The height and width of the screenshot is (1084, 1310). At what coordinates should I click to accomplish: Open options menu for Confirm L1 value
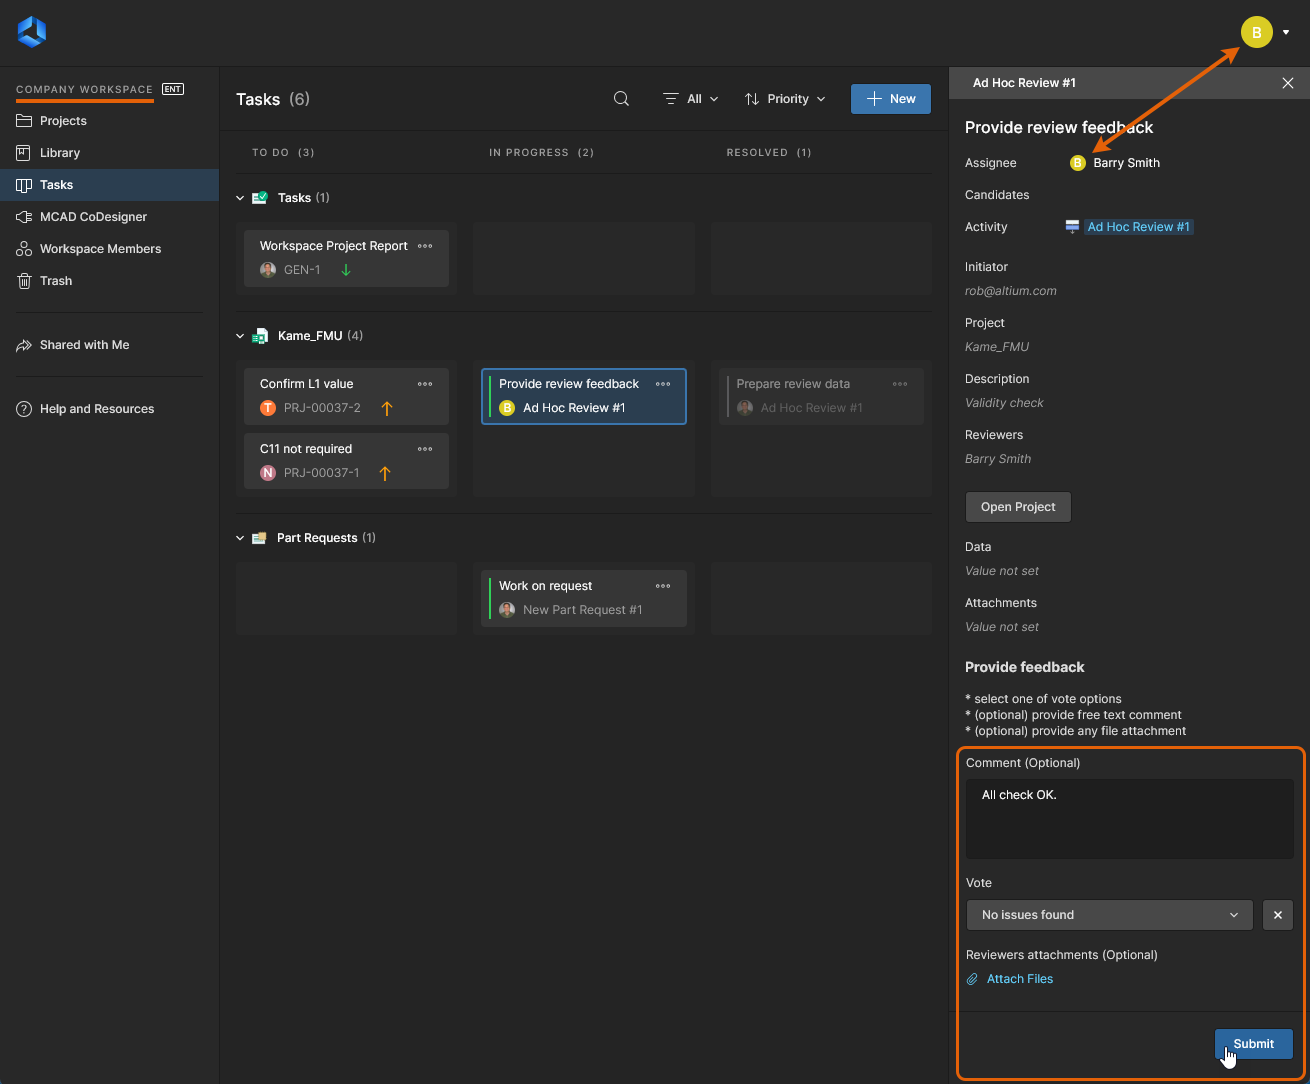pos(425,384)
